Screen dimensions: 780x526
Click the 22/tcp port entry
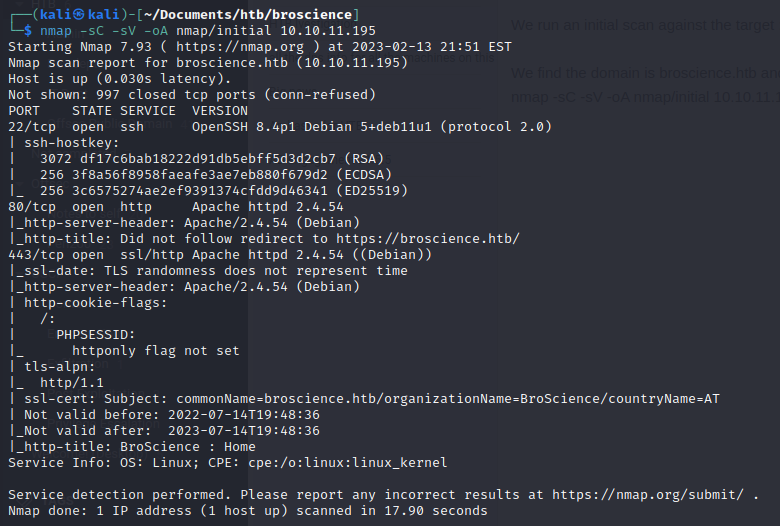[32, 127]
